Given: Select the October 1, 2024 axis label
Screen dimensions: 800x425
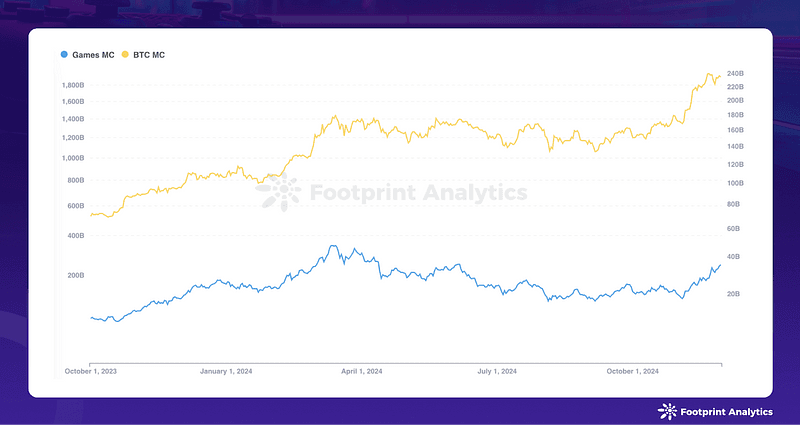Looking at the screenshot, I should click(x=633, y=371).
